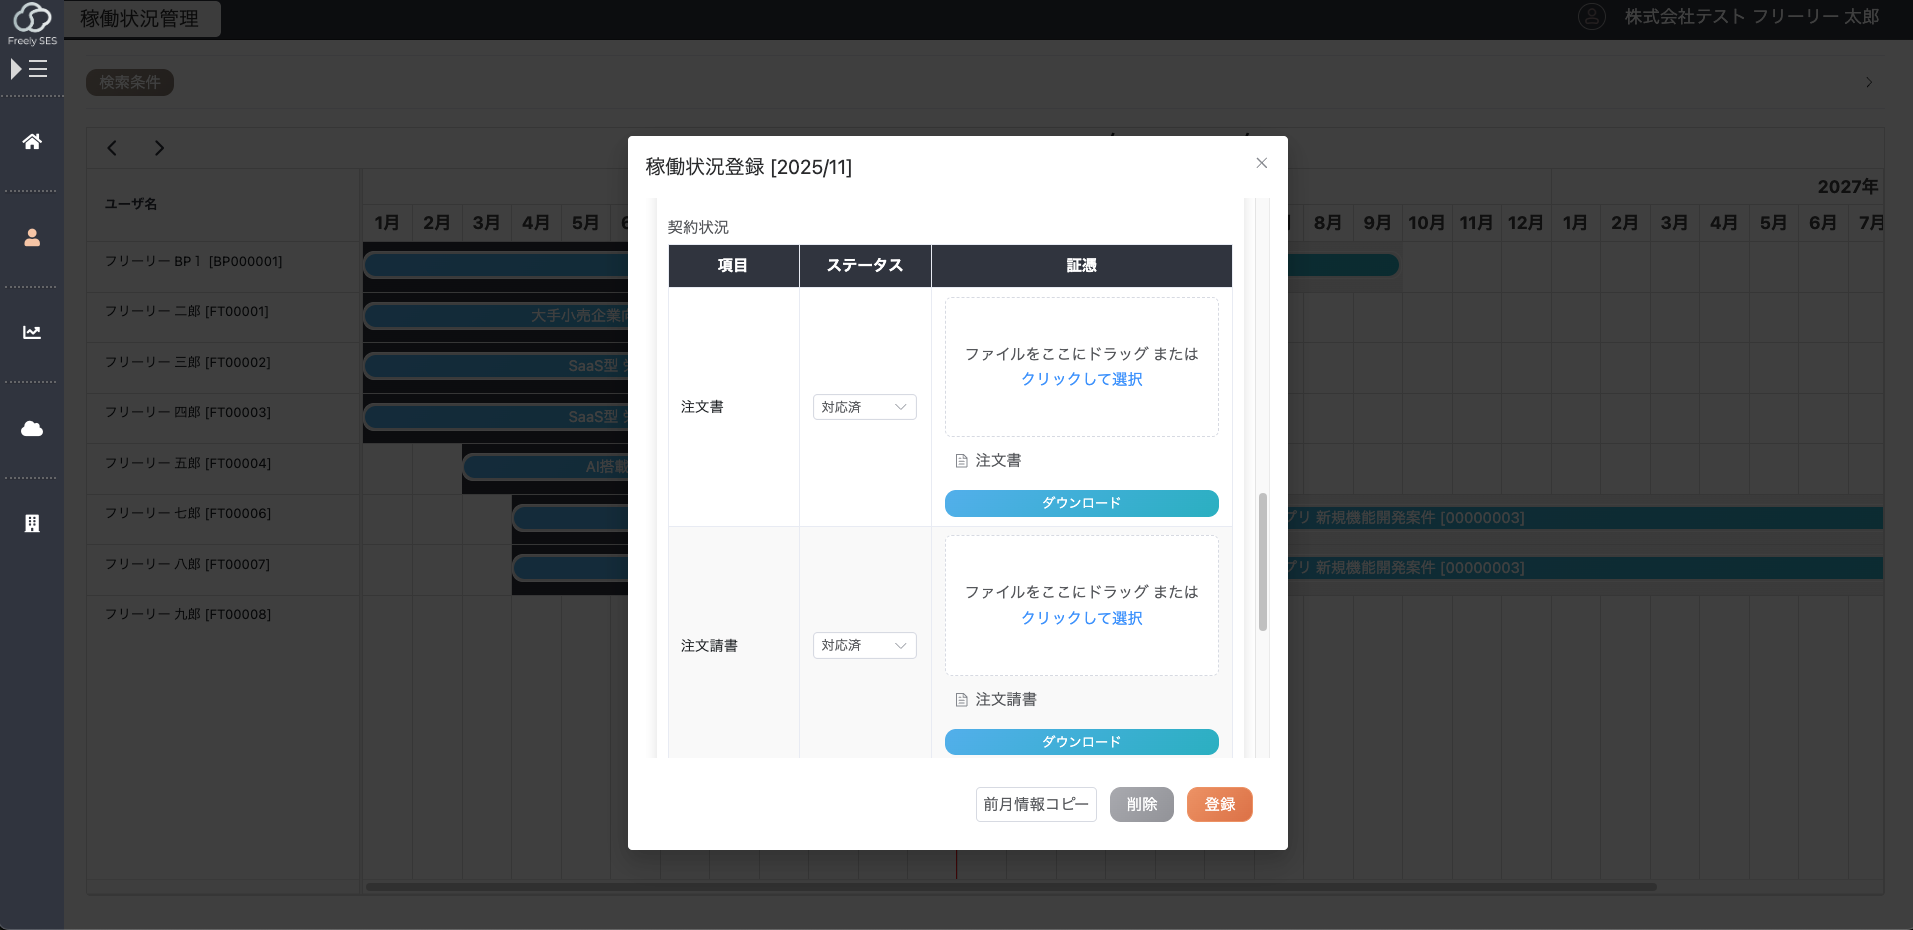Click the document icon beside 注文書
Viewport: 1913px width, 930px height.
[961, 460]
